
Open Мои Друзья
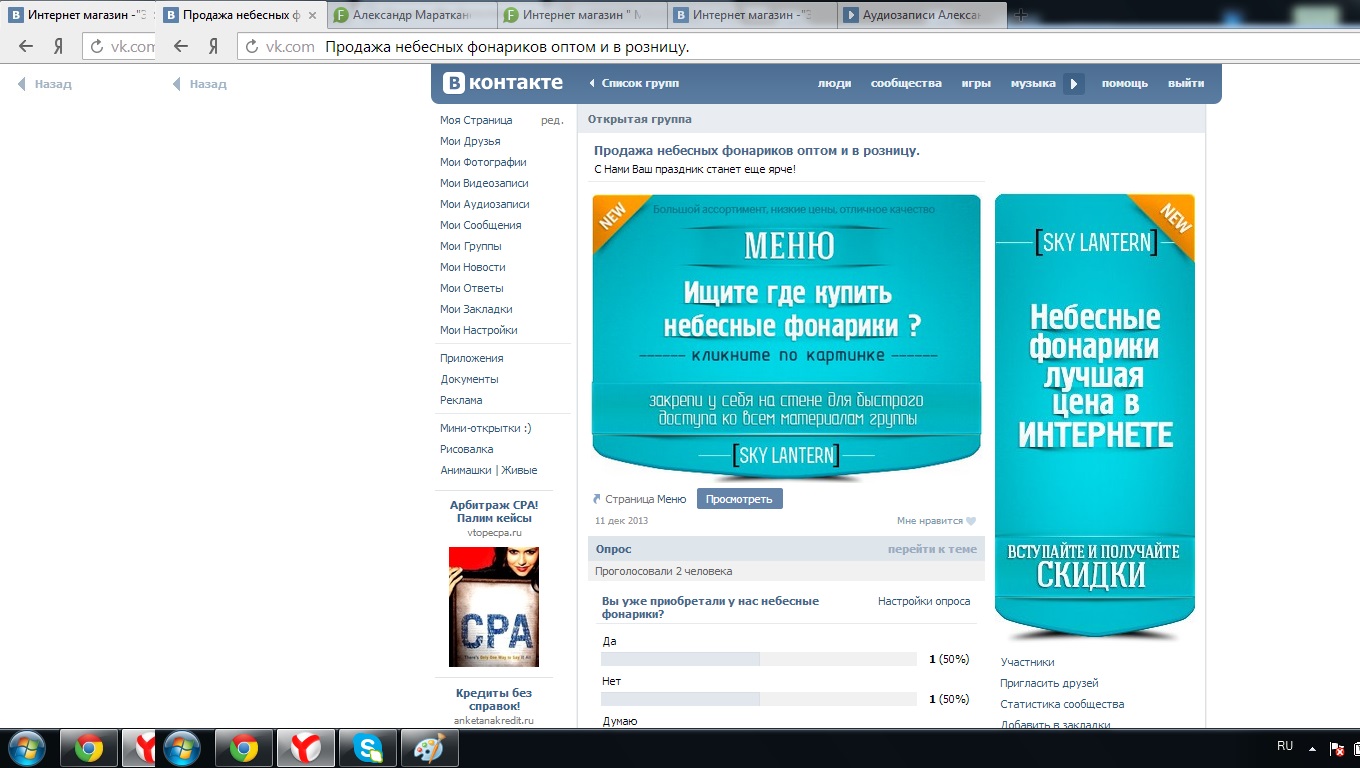click(470, 141)
